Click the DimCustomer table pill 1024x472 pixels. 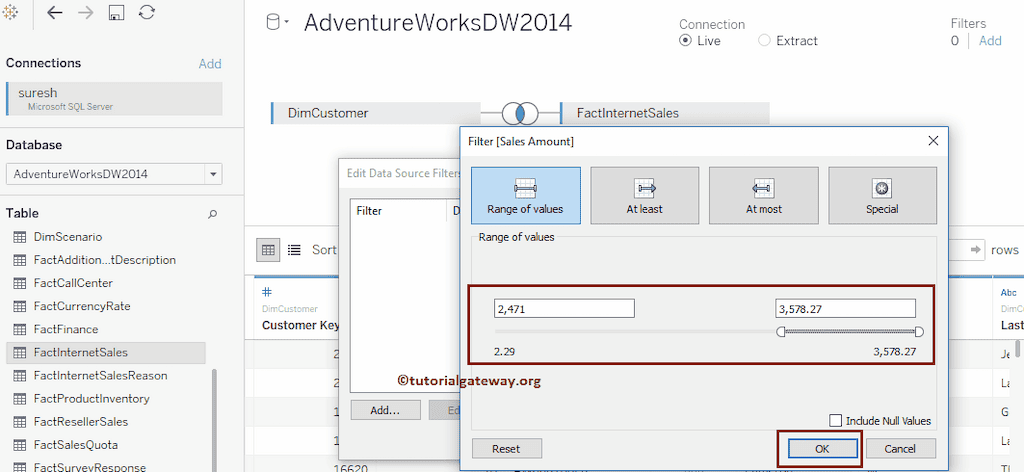[376, 113]
